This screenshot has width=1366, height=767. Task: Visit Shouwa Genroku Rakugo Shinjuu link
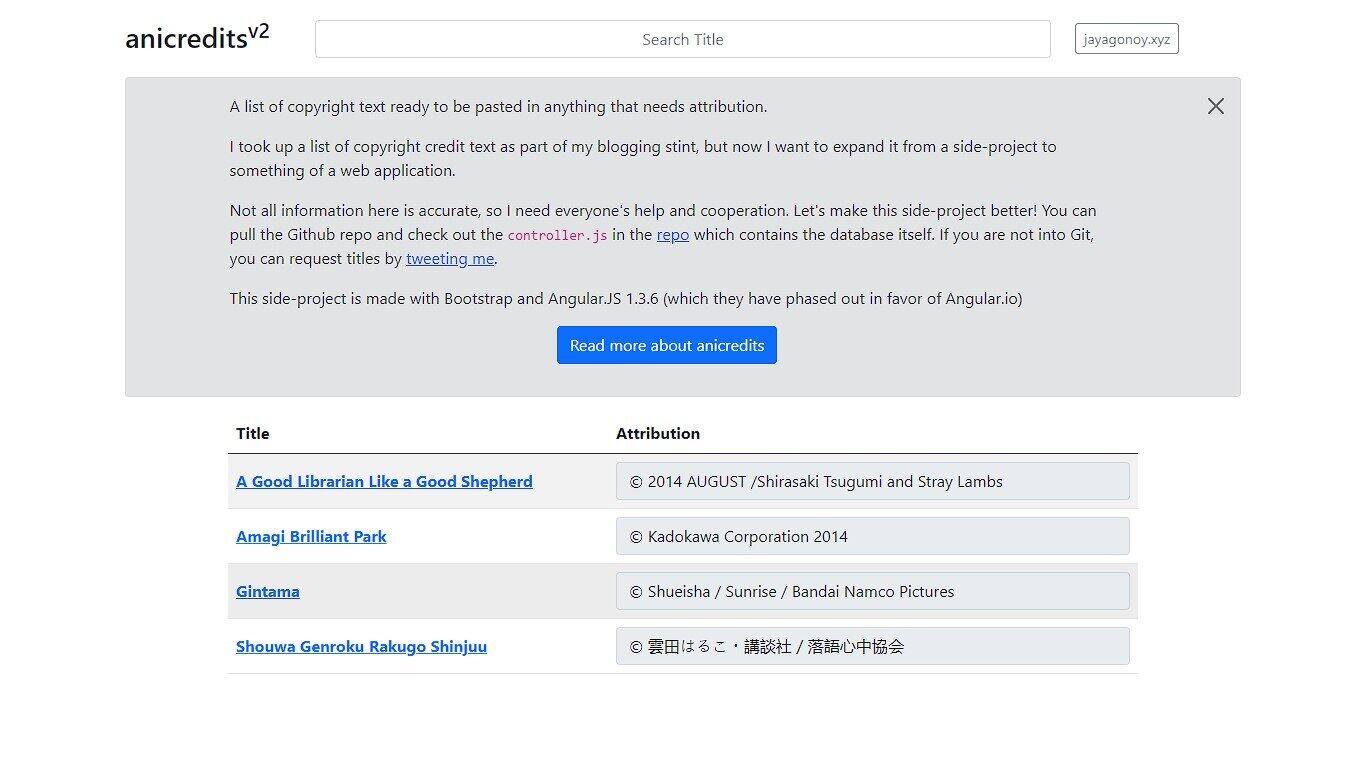pos(361,646)
